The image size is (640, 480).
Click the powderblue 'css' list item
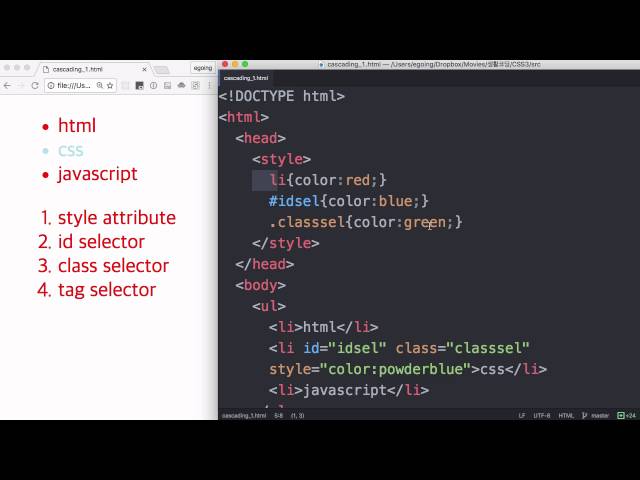(x=71, y=151)
